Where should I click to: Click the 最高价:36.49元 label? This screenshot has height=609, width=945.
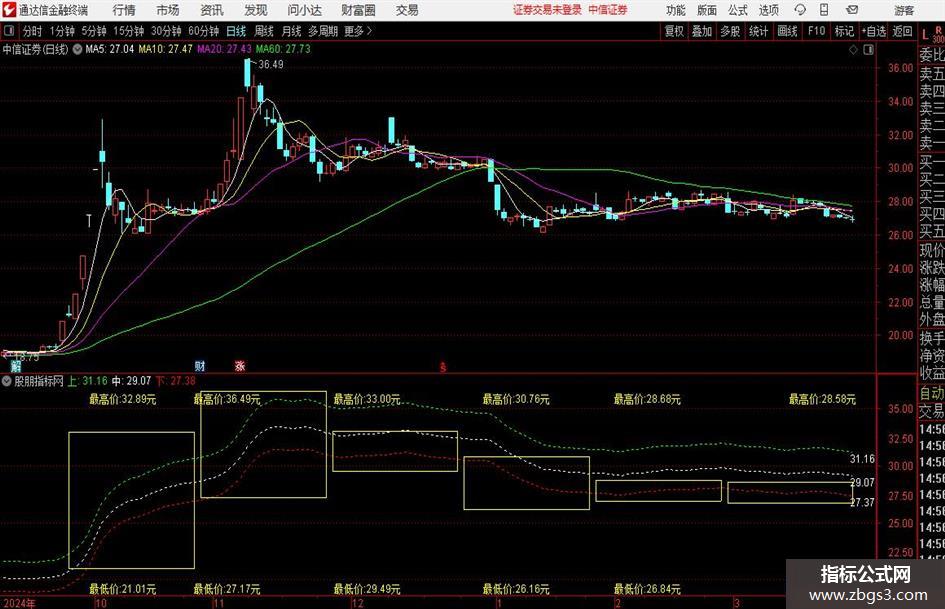tap(227, 399)
